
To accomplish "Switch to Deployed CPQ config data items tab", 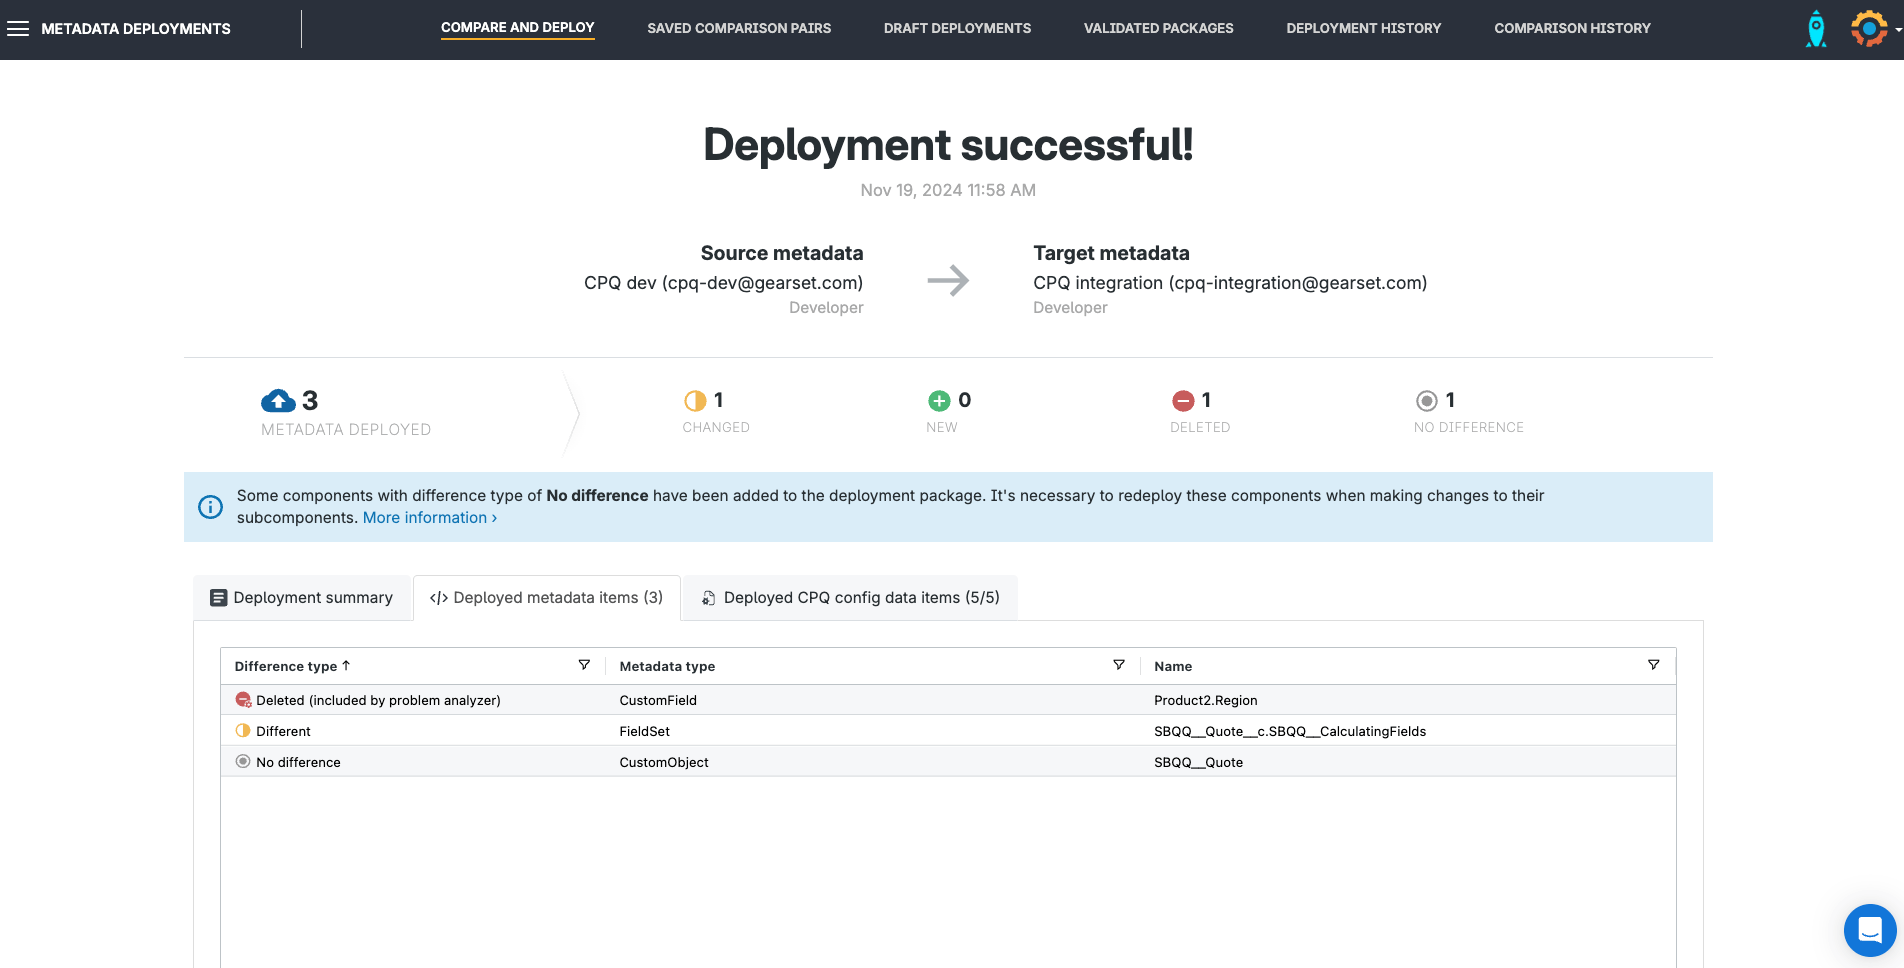I will [850, 598].
